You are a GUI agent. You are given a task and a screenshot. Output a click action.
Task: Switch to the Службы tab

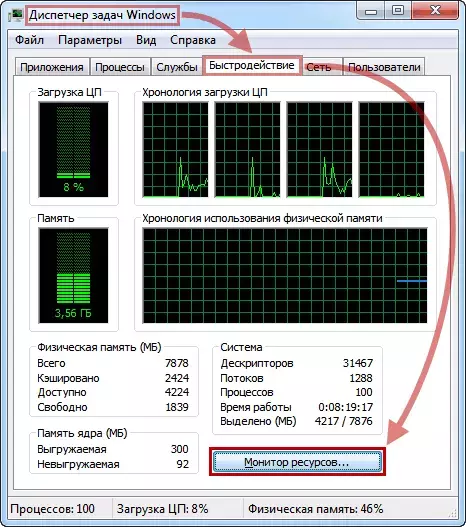[x=177, y=67]
